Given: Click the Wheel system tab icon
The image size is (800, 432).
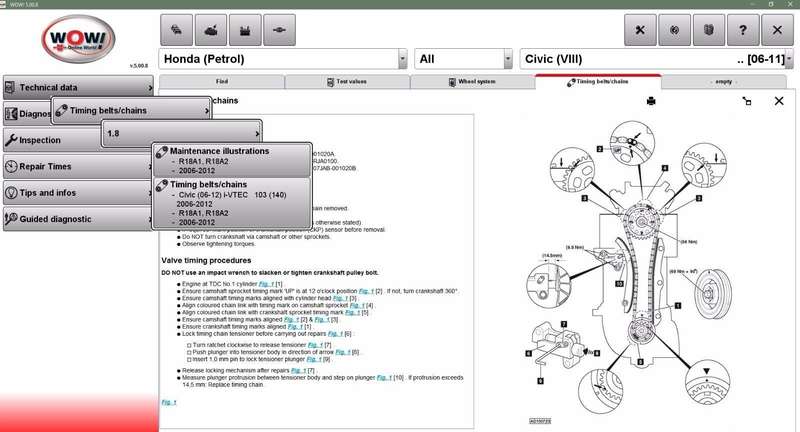Looking at the screenshot, I should 452,82.
